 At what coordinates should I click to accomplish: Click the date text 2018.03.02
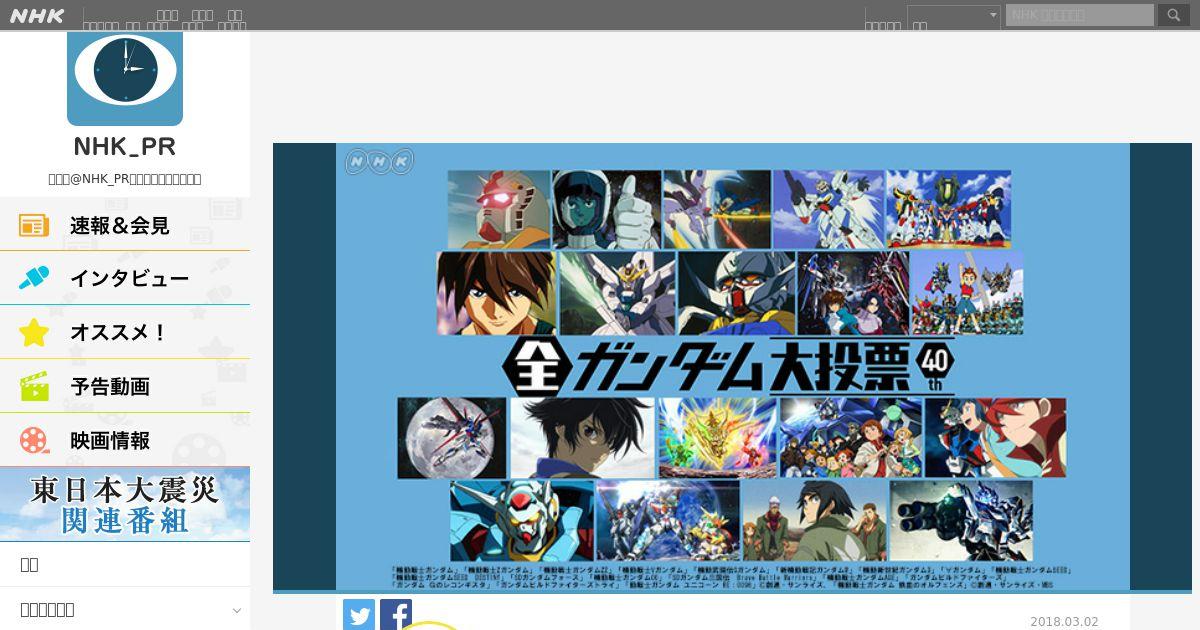point(1064,621)
